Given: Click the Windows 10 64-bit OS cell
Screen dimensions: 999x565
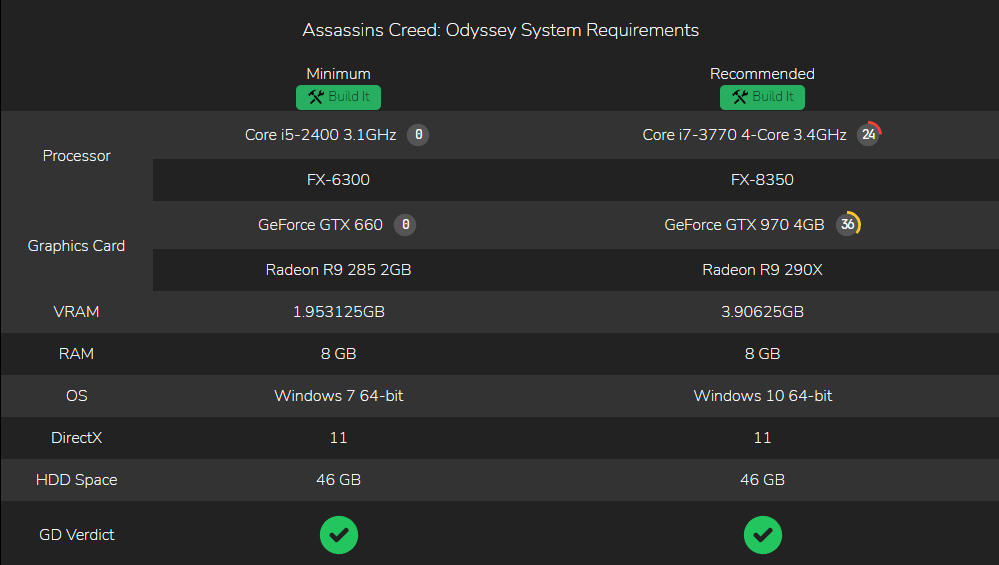Looking at the screenshot, I should point(763,396).
